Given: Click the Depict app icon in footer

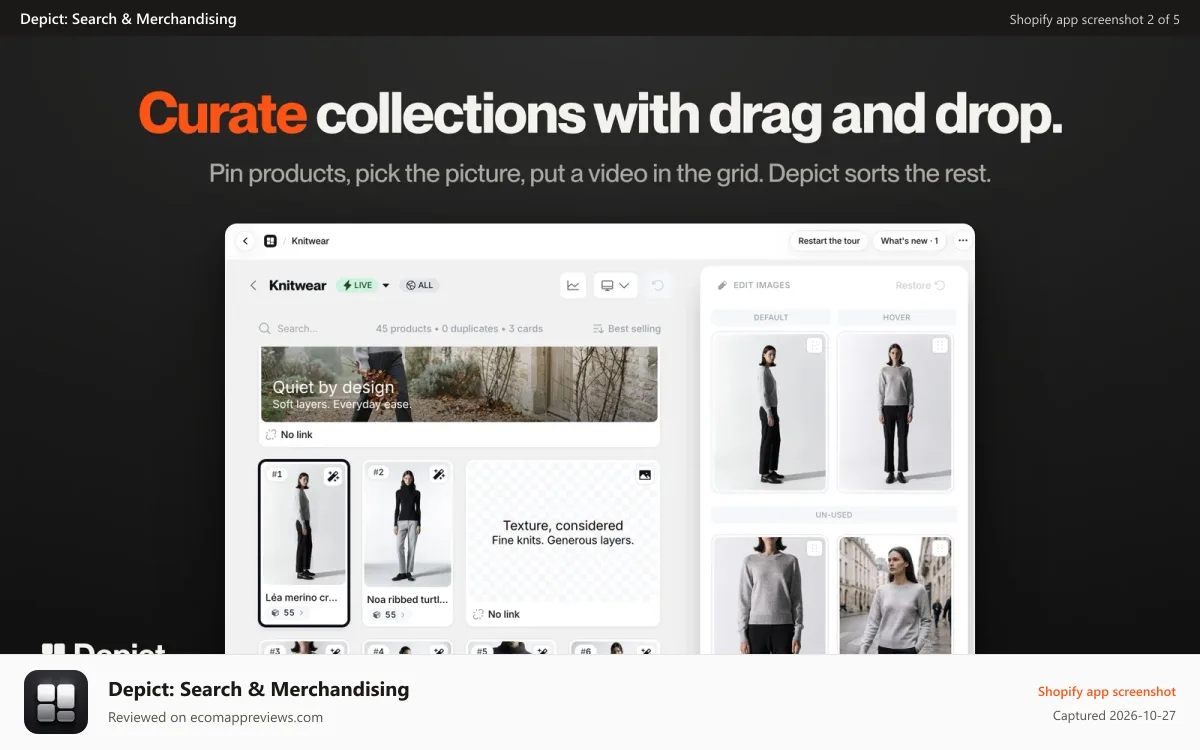Looking at the screenshot, I should [x=56, y=702].
